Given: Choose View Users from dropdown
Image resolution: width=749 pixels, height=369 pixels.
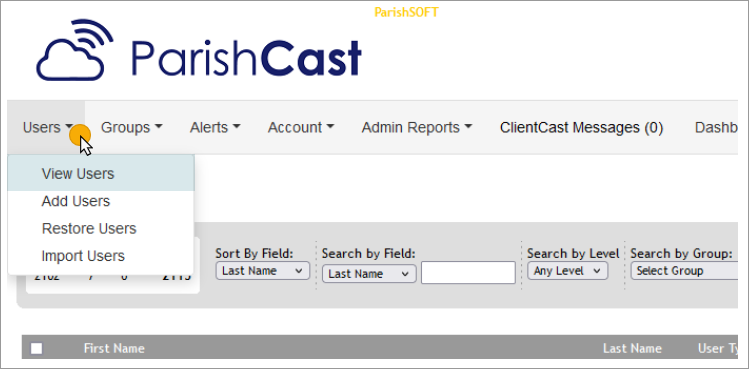Looking at the screenshot, I should [x=101, y=174].
